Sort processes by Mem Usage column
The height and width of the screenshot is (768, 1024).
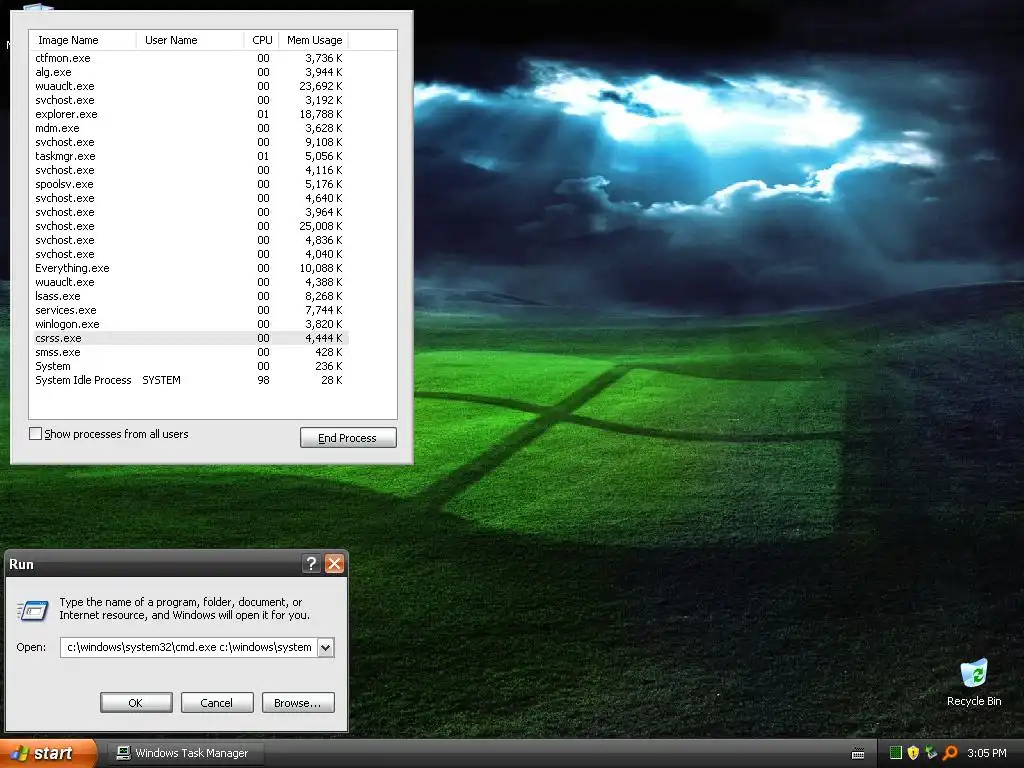[x=314, y=40]
